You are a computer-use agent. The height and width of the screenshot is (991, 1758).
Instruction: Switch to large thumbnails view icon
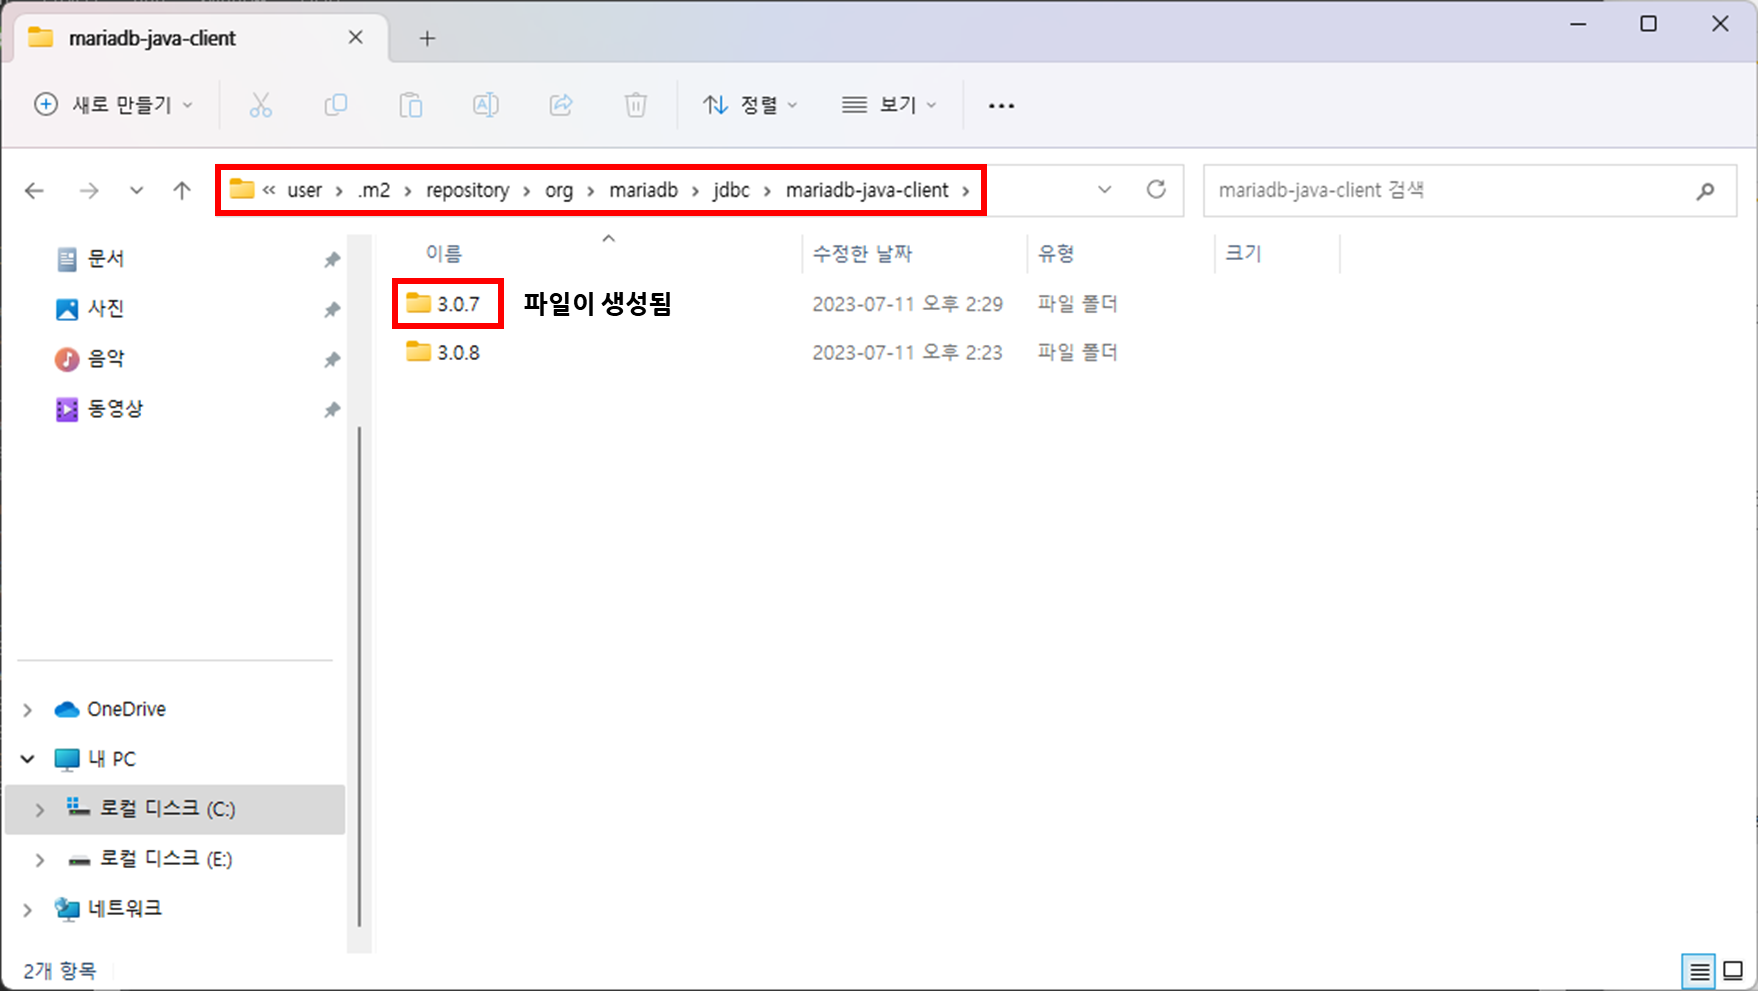[x=1733, y=971]
